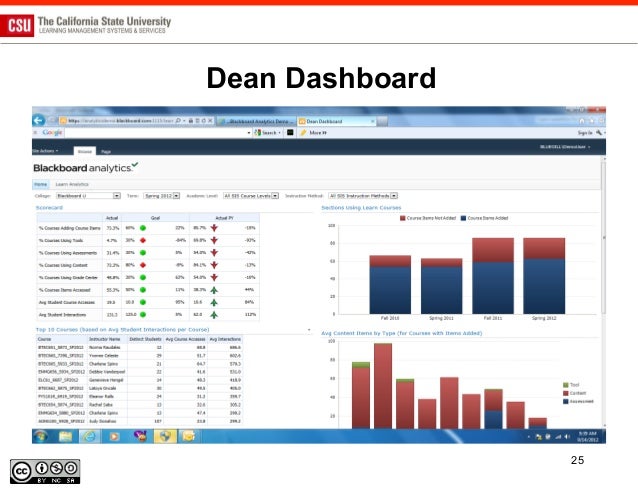Select the Page ribbon tab

tap(106, 151)
